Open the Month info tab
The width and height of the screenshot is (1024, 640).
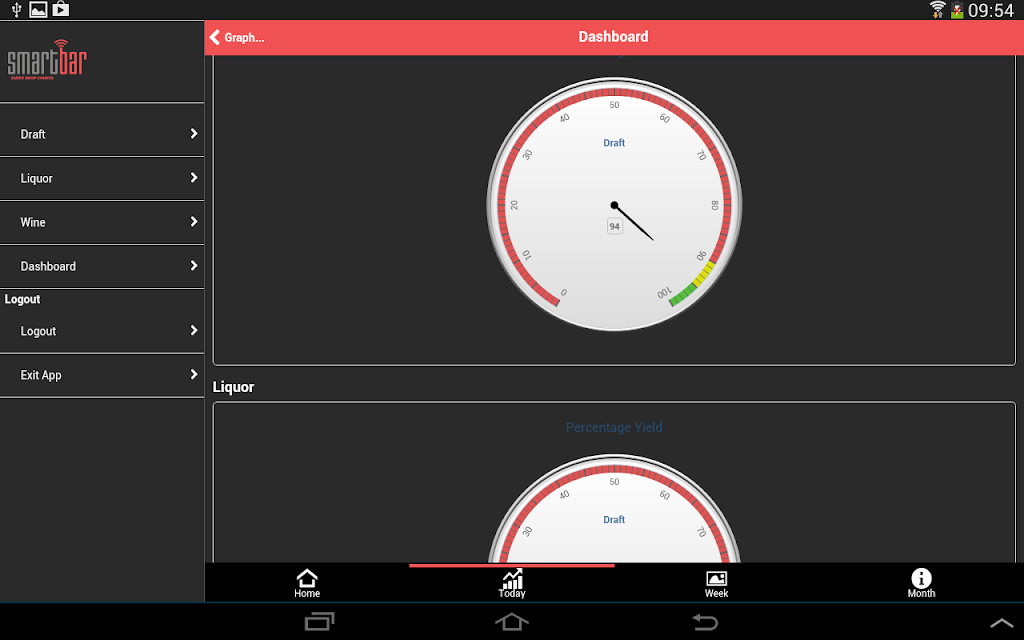coord(921,583)
